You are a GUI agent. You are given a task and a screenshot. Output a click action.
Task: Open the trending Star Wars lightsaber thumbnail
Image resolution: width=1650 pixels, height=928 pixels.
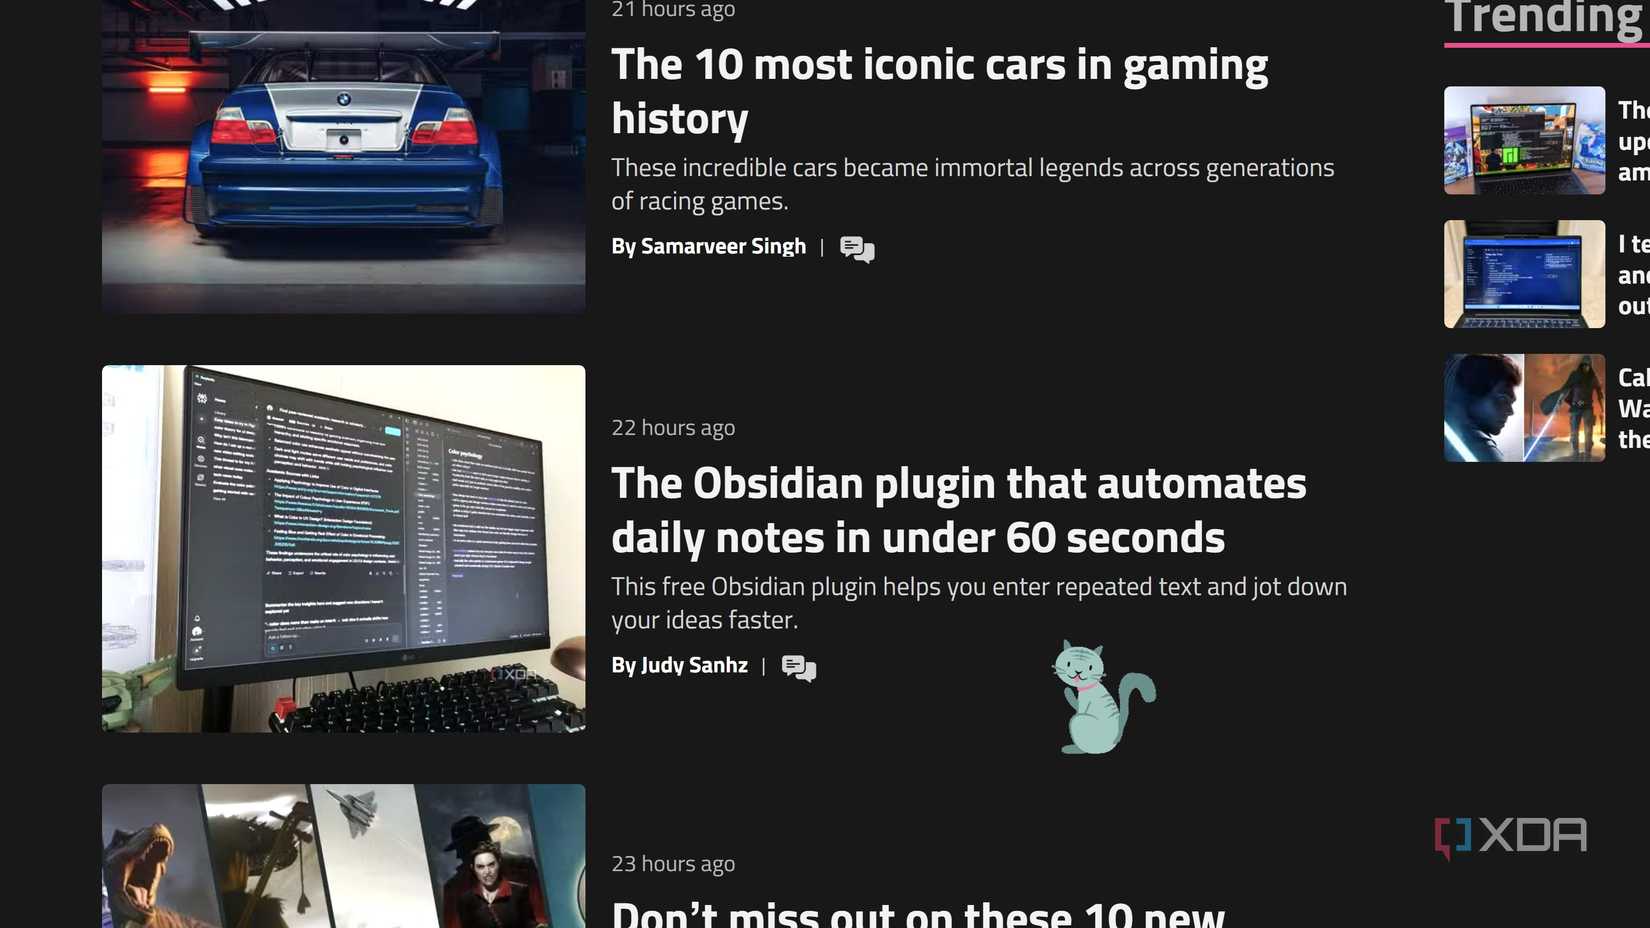pos(1524,408)
